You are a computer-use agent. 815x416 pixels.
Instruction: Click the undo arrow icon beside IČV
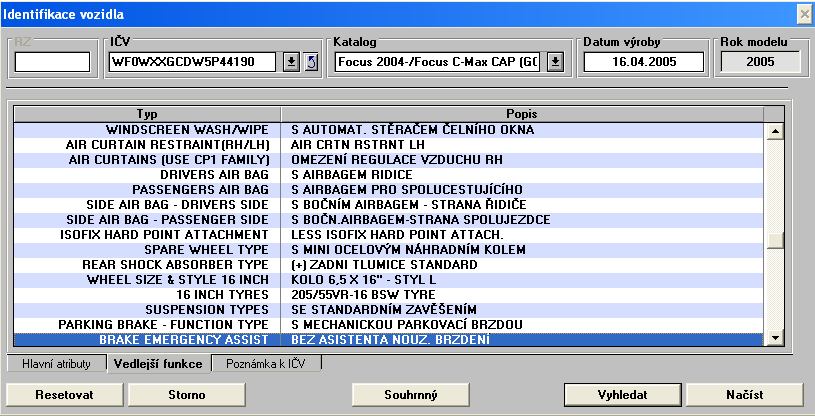pos(310,63)
